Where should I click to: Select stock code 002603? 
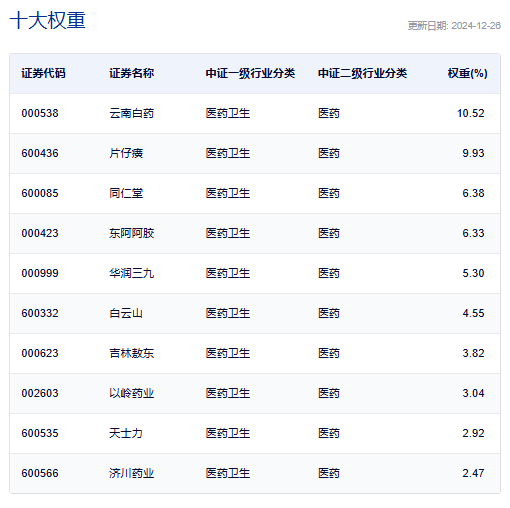coord(40,393)
